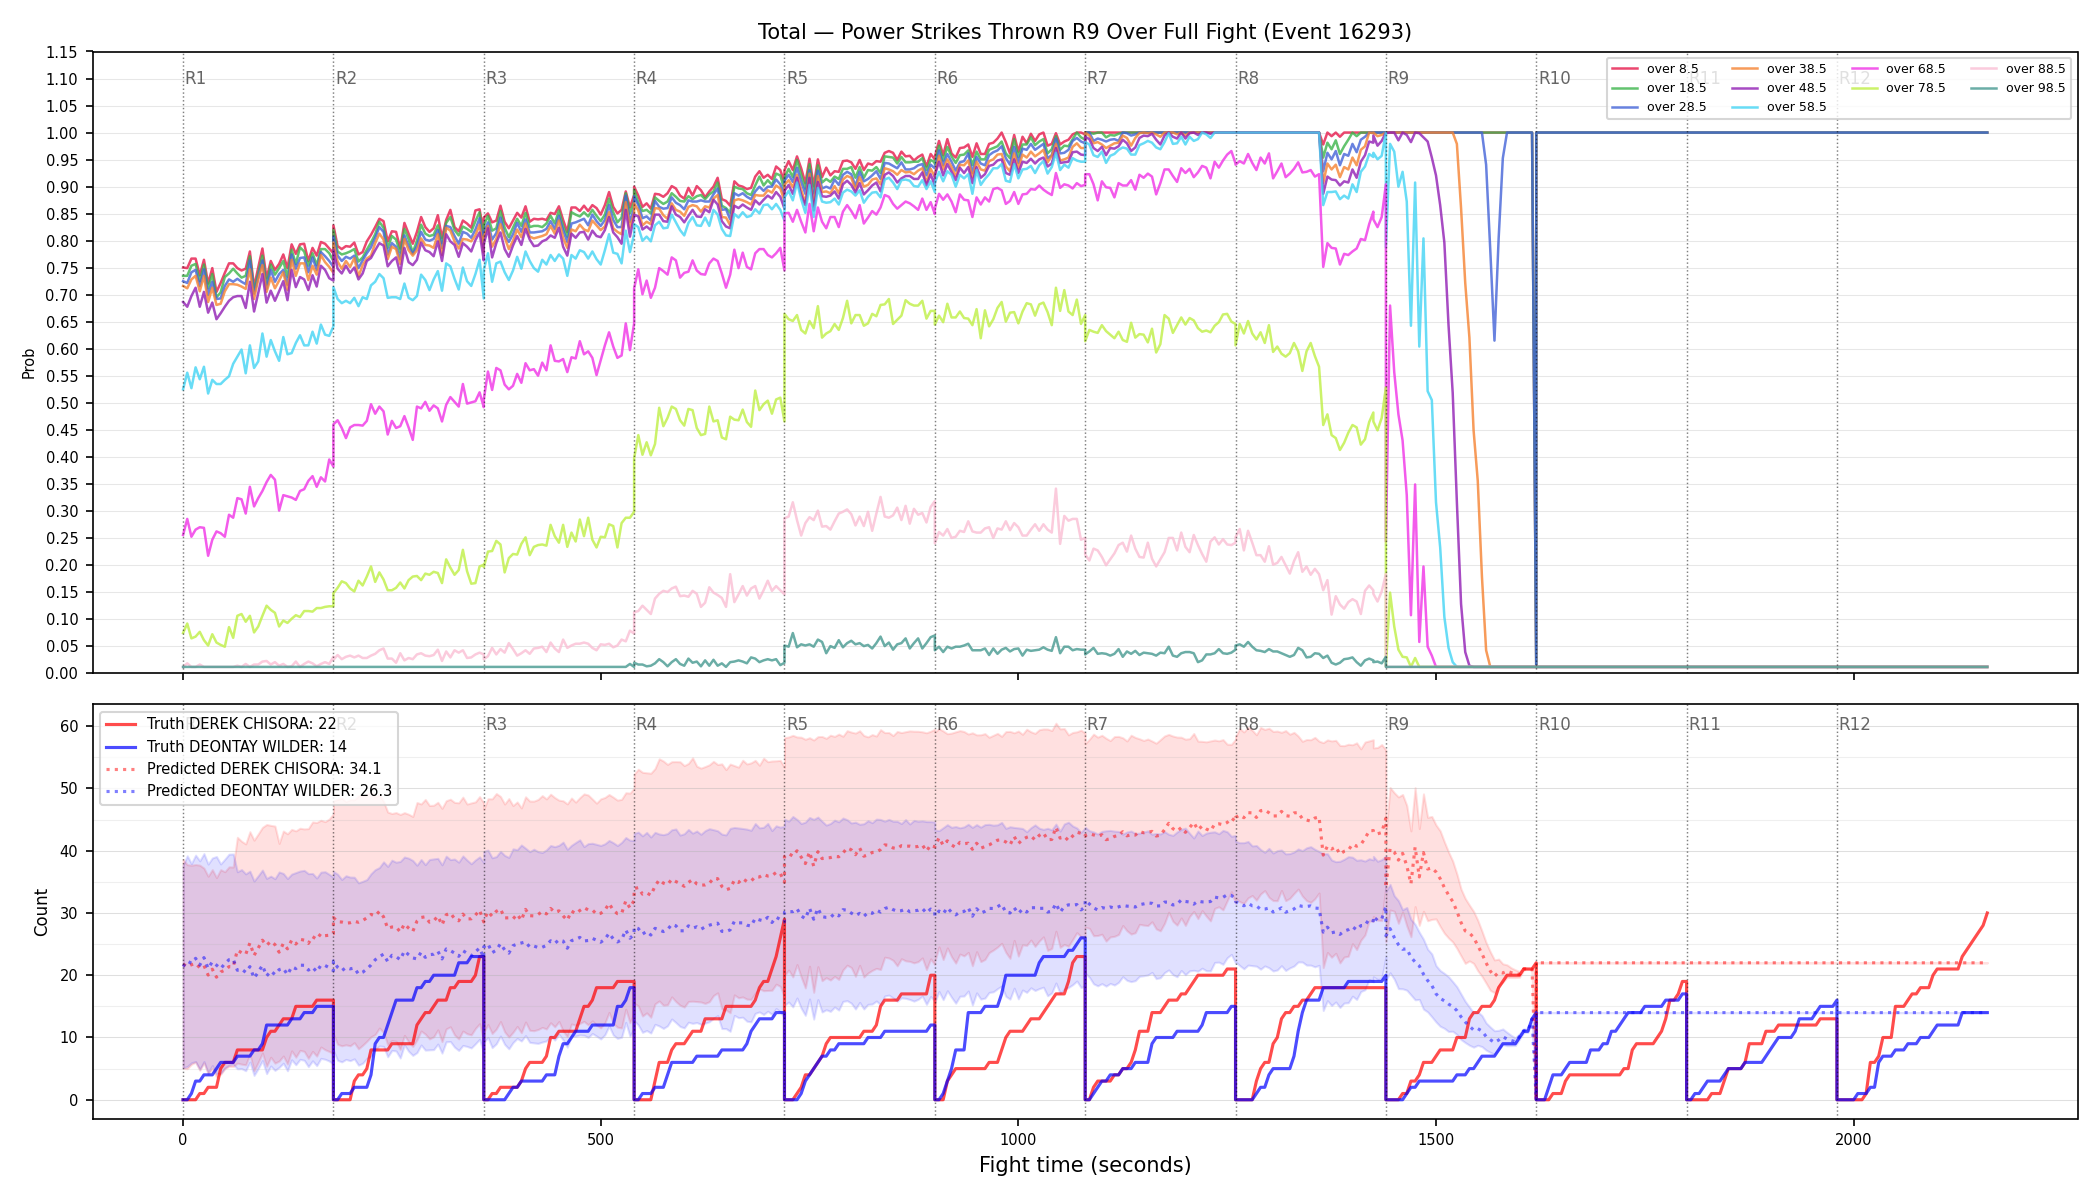The width and height of the screenshot is (2100, 1200).
Task: Click the 0.25 tick on the Prob axis
Action: (x=62, y=538)
